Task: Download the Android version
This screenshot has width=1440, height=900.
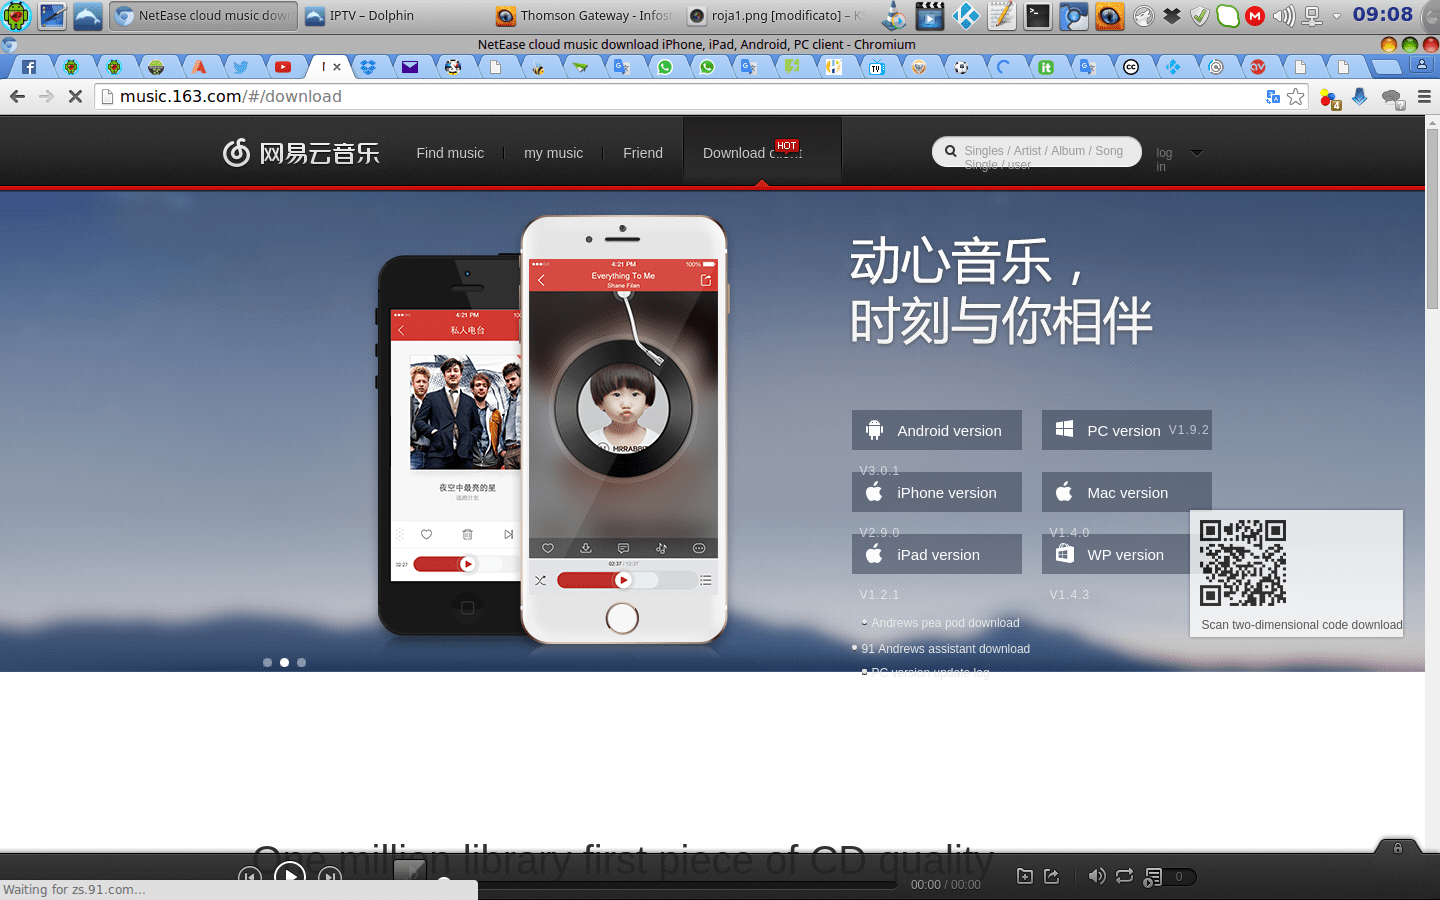Action: pyautogui.click(x=937, y=430)
